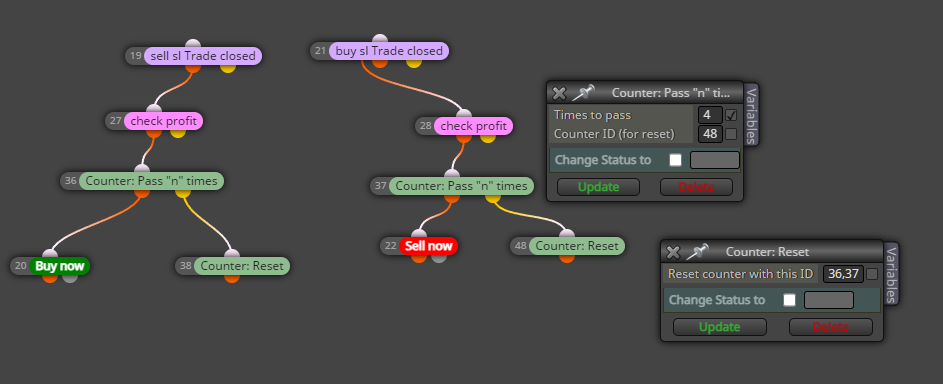Check the Reset counter with this ID checkbox

[872, 274]
